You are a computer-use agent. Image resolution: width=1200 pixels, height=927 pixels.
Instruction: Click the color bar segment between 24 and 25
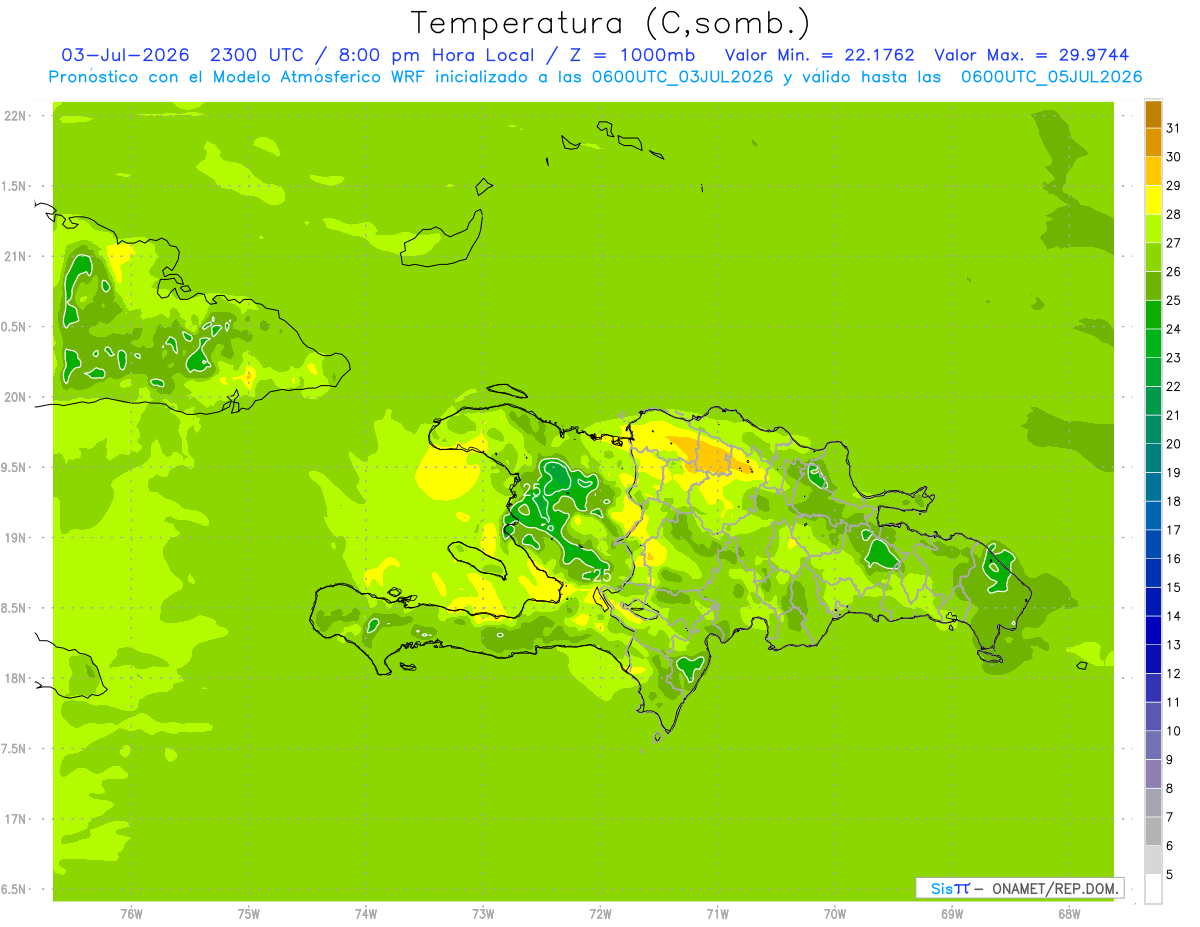(1153, 314)
